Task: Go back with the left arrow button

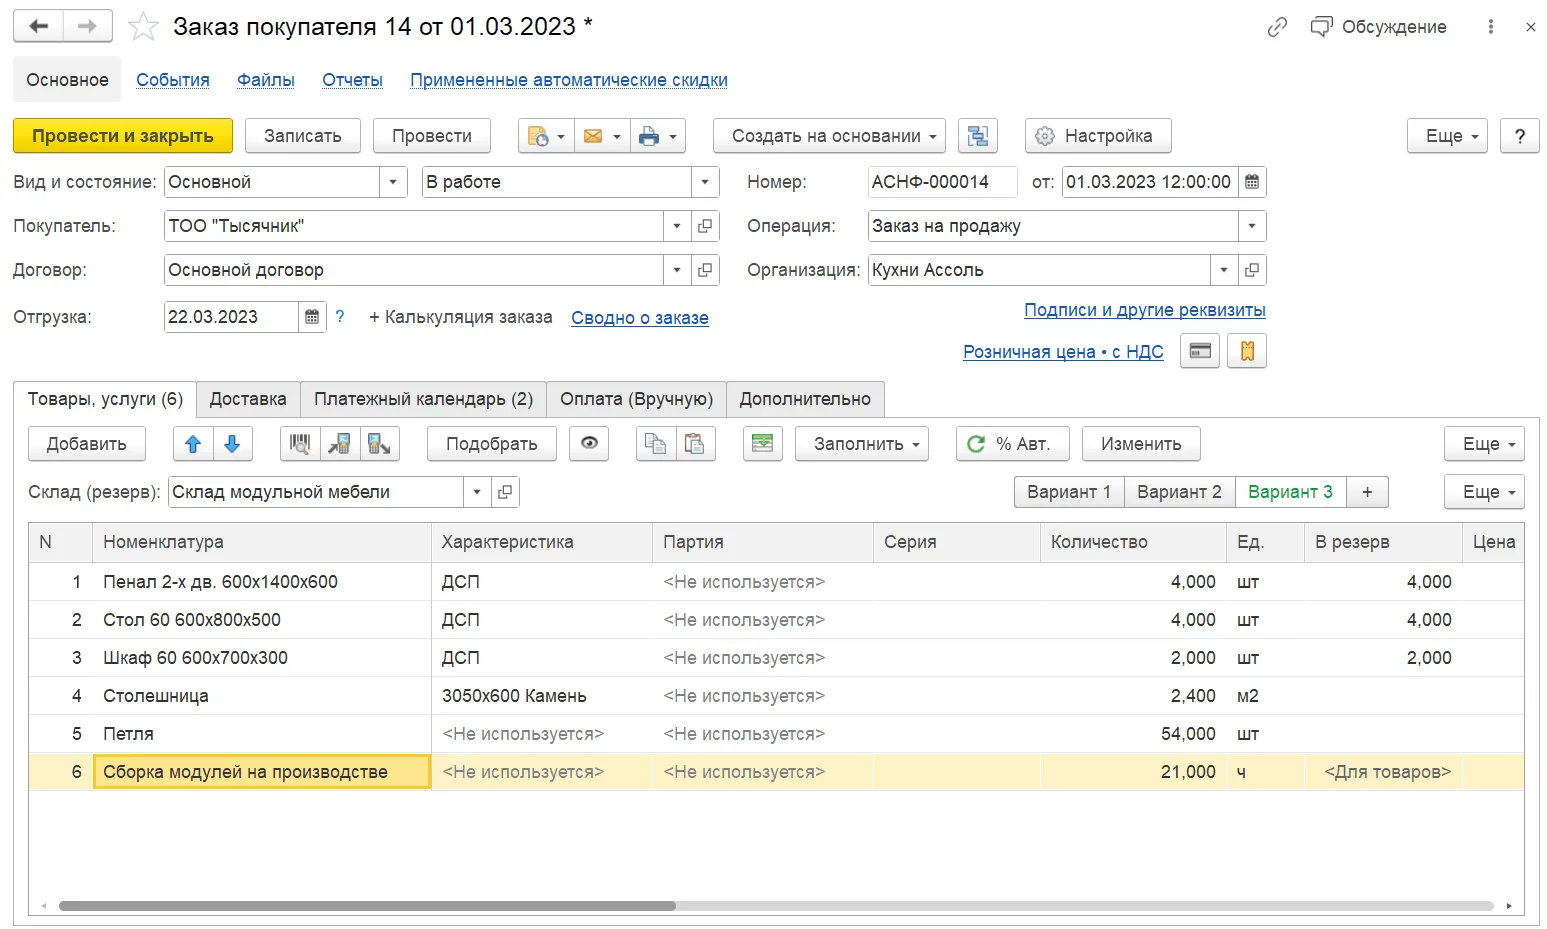Action: click(38, 26)
